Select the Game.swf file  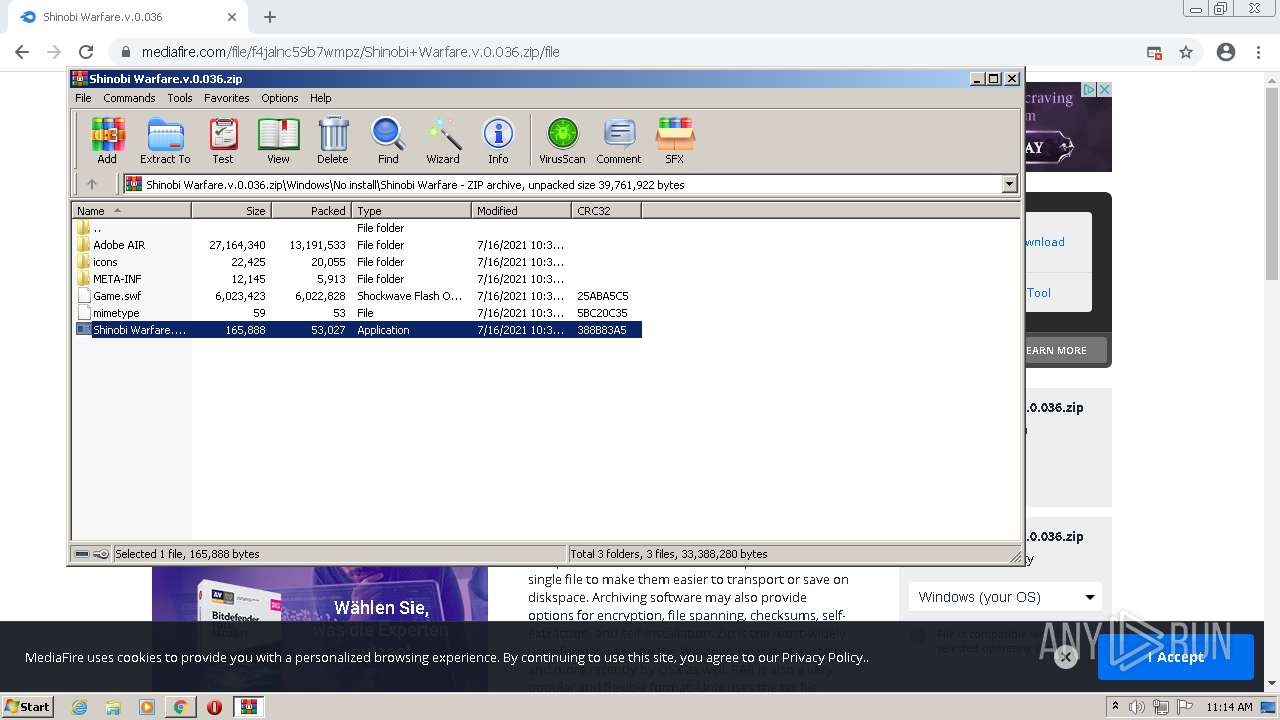(358, 296)
